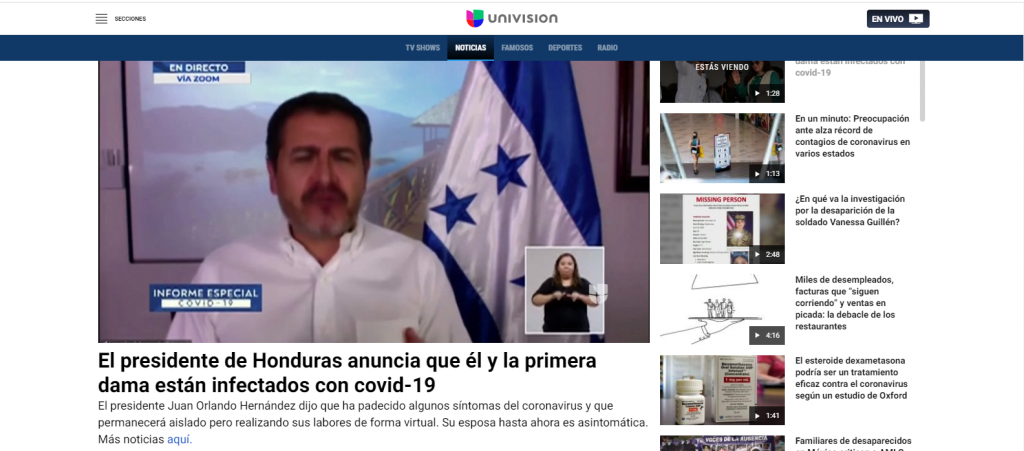Click the Univision logo
Viewport: 1024px width, 451px height.
(511, 18)
